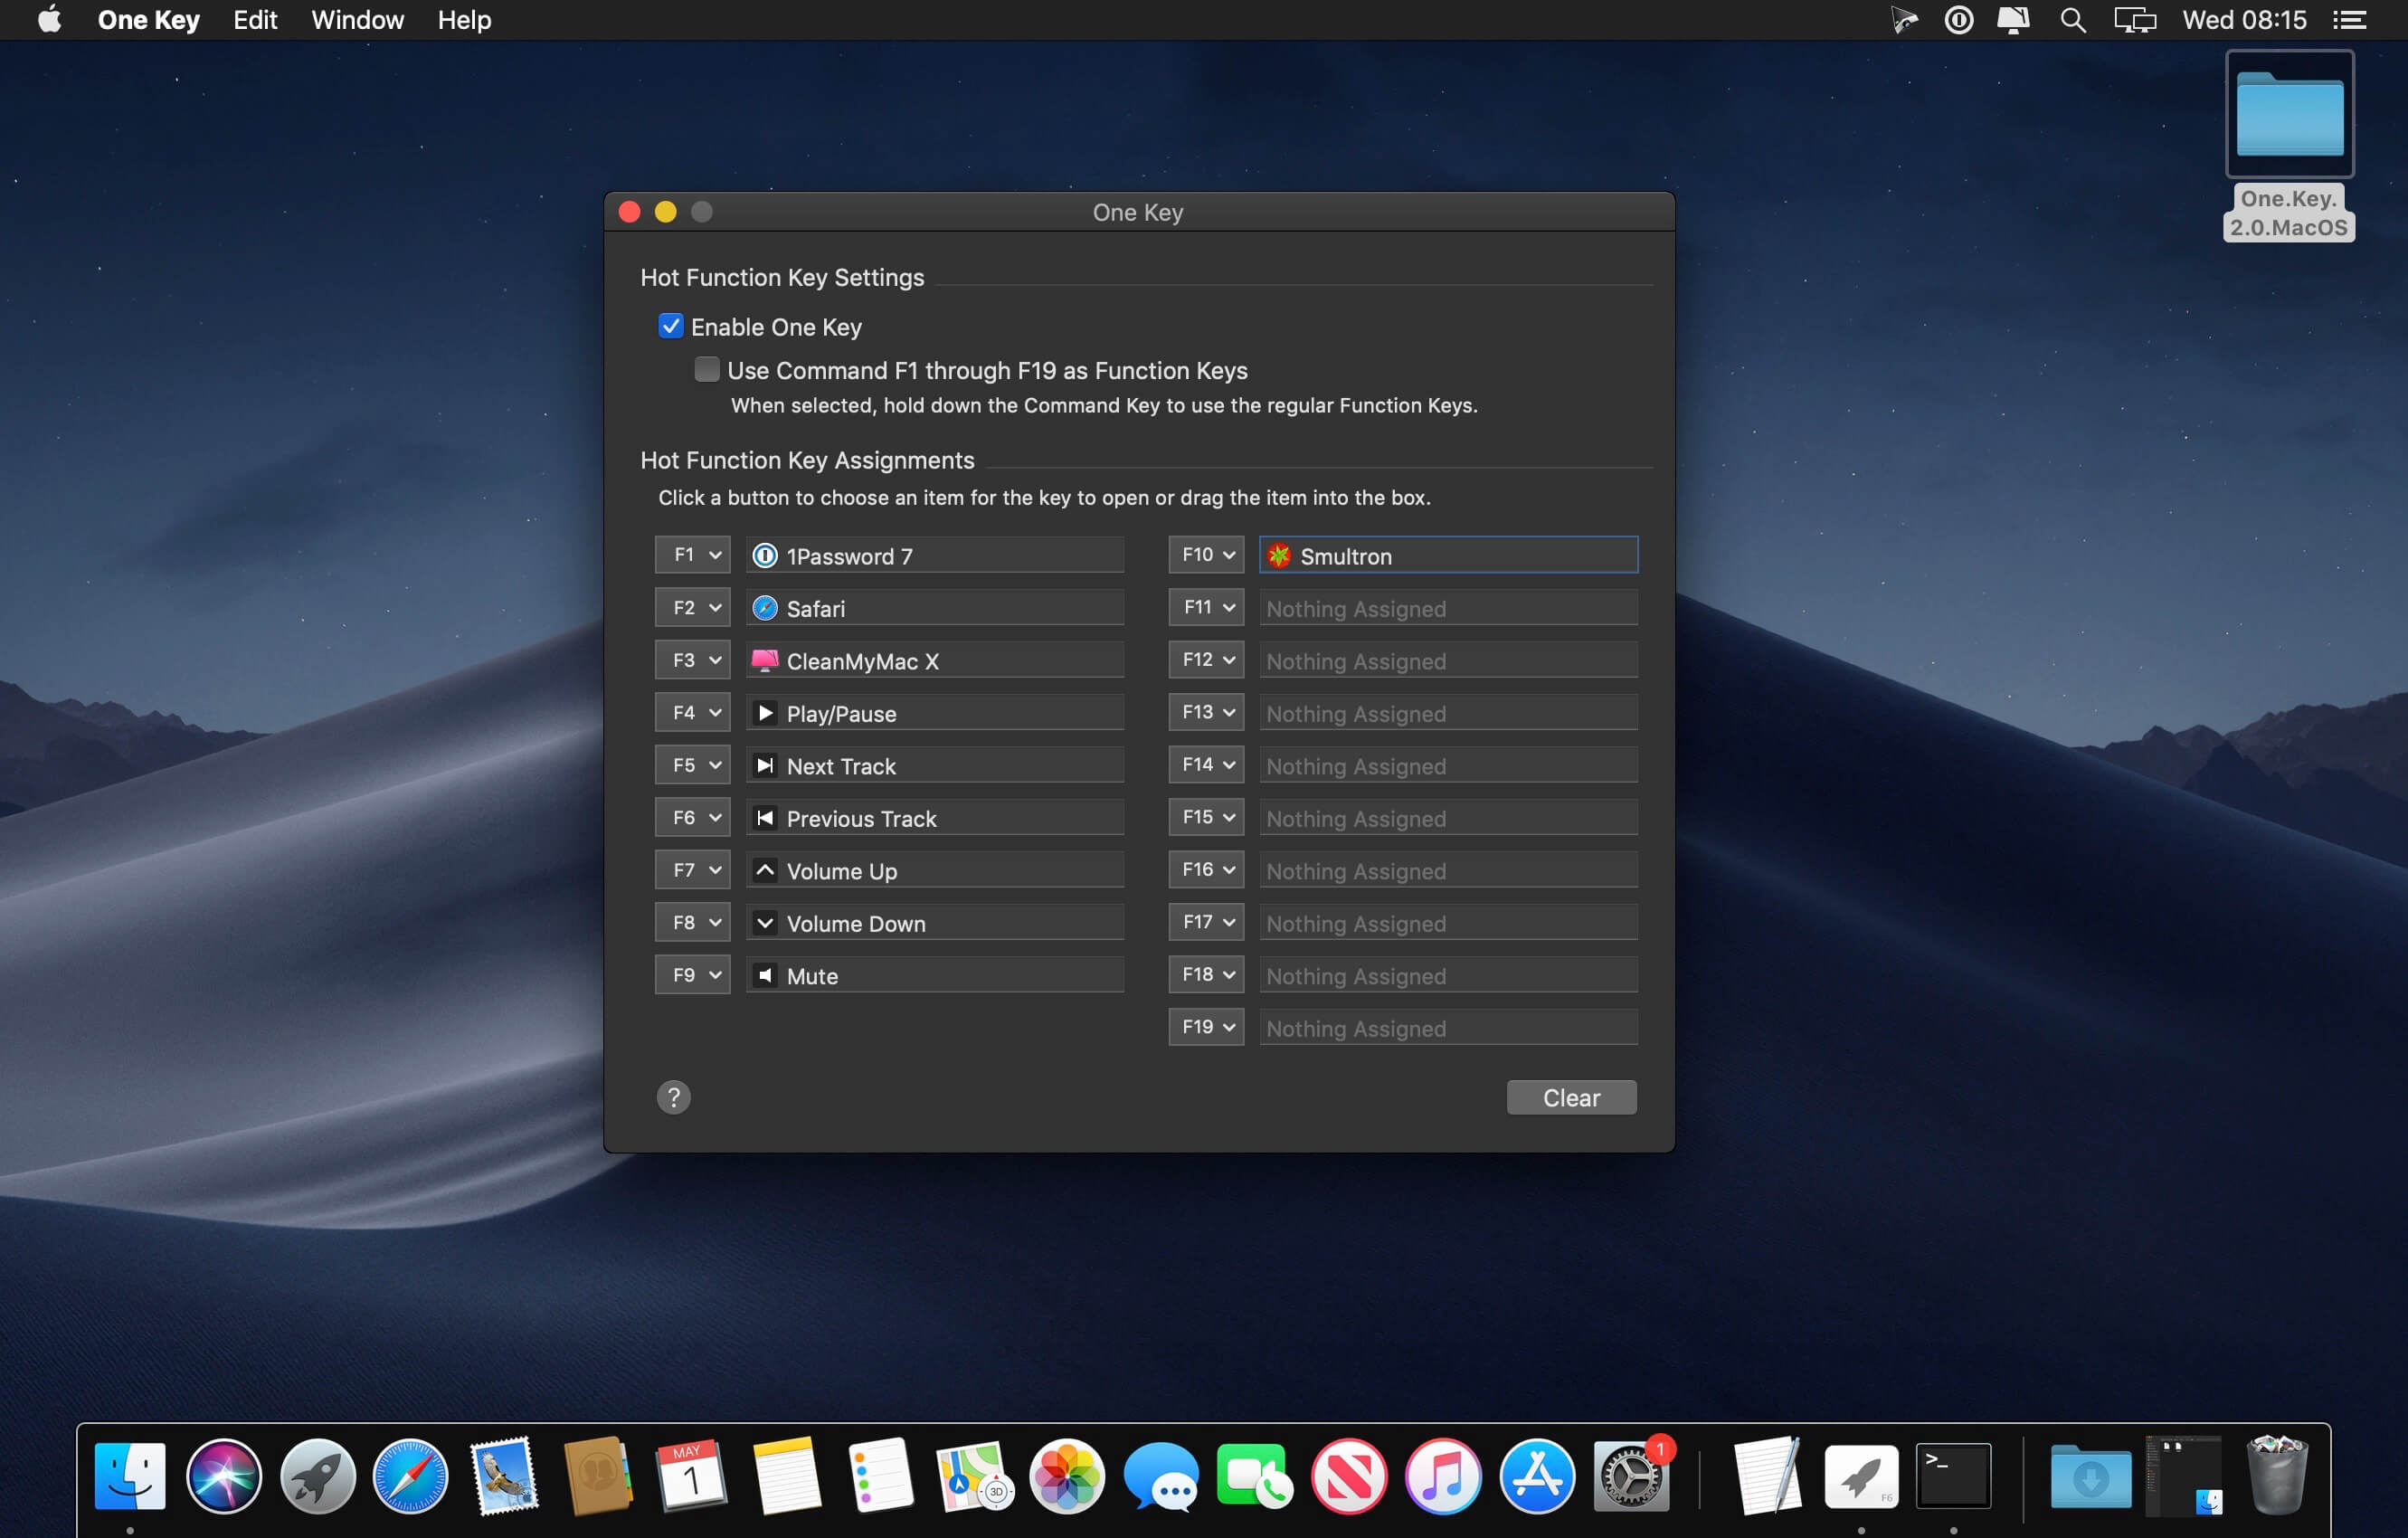Screen dimensions: 2408x1538
Task: Open the Window menu
Action: (357, 20)
